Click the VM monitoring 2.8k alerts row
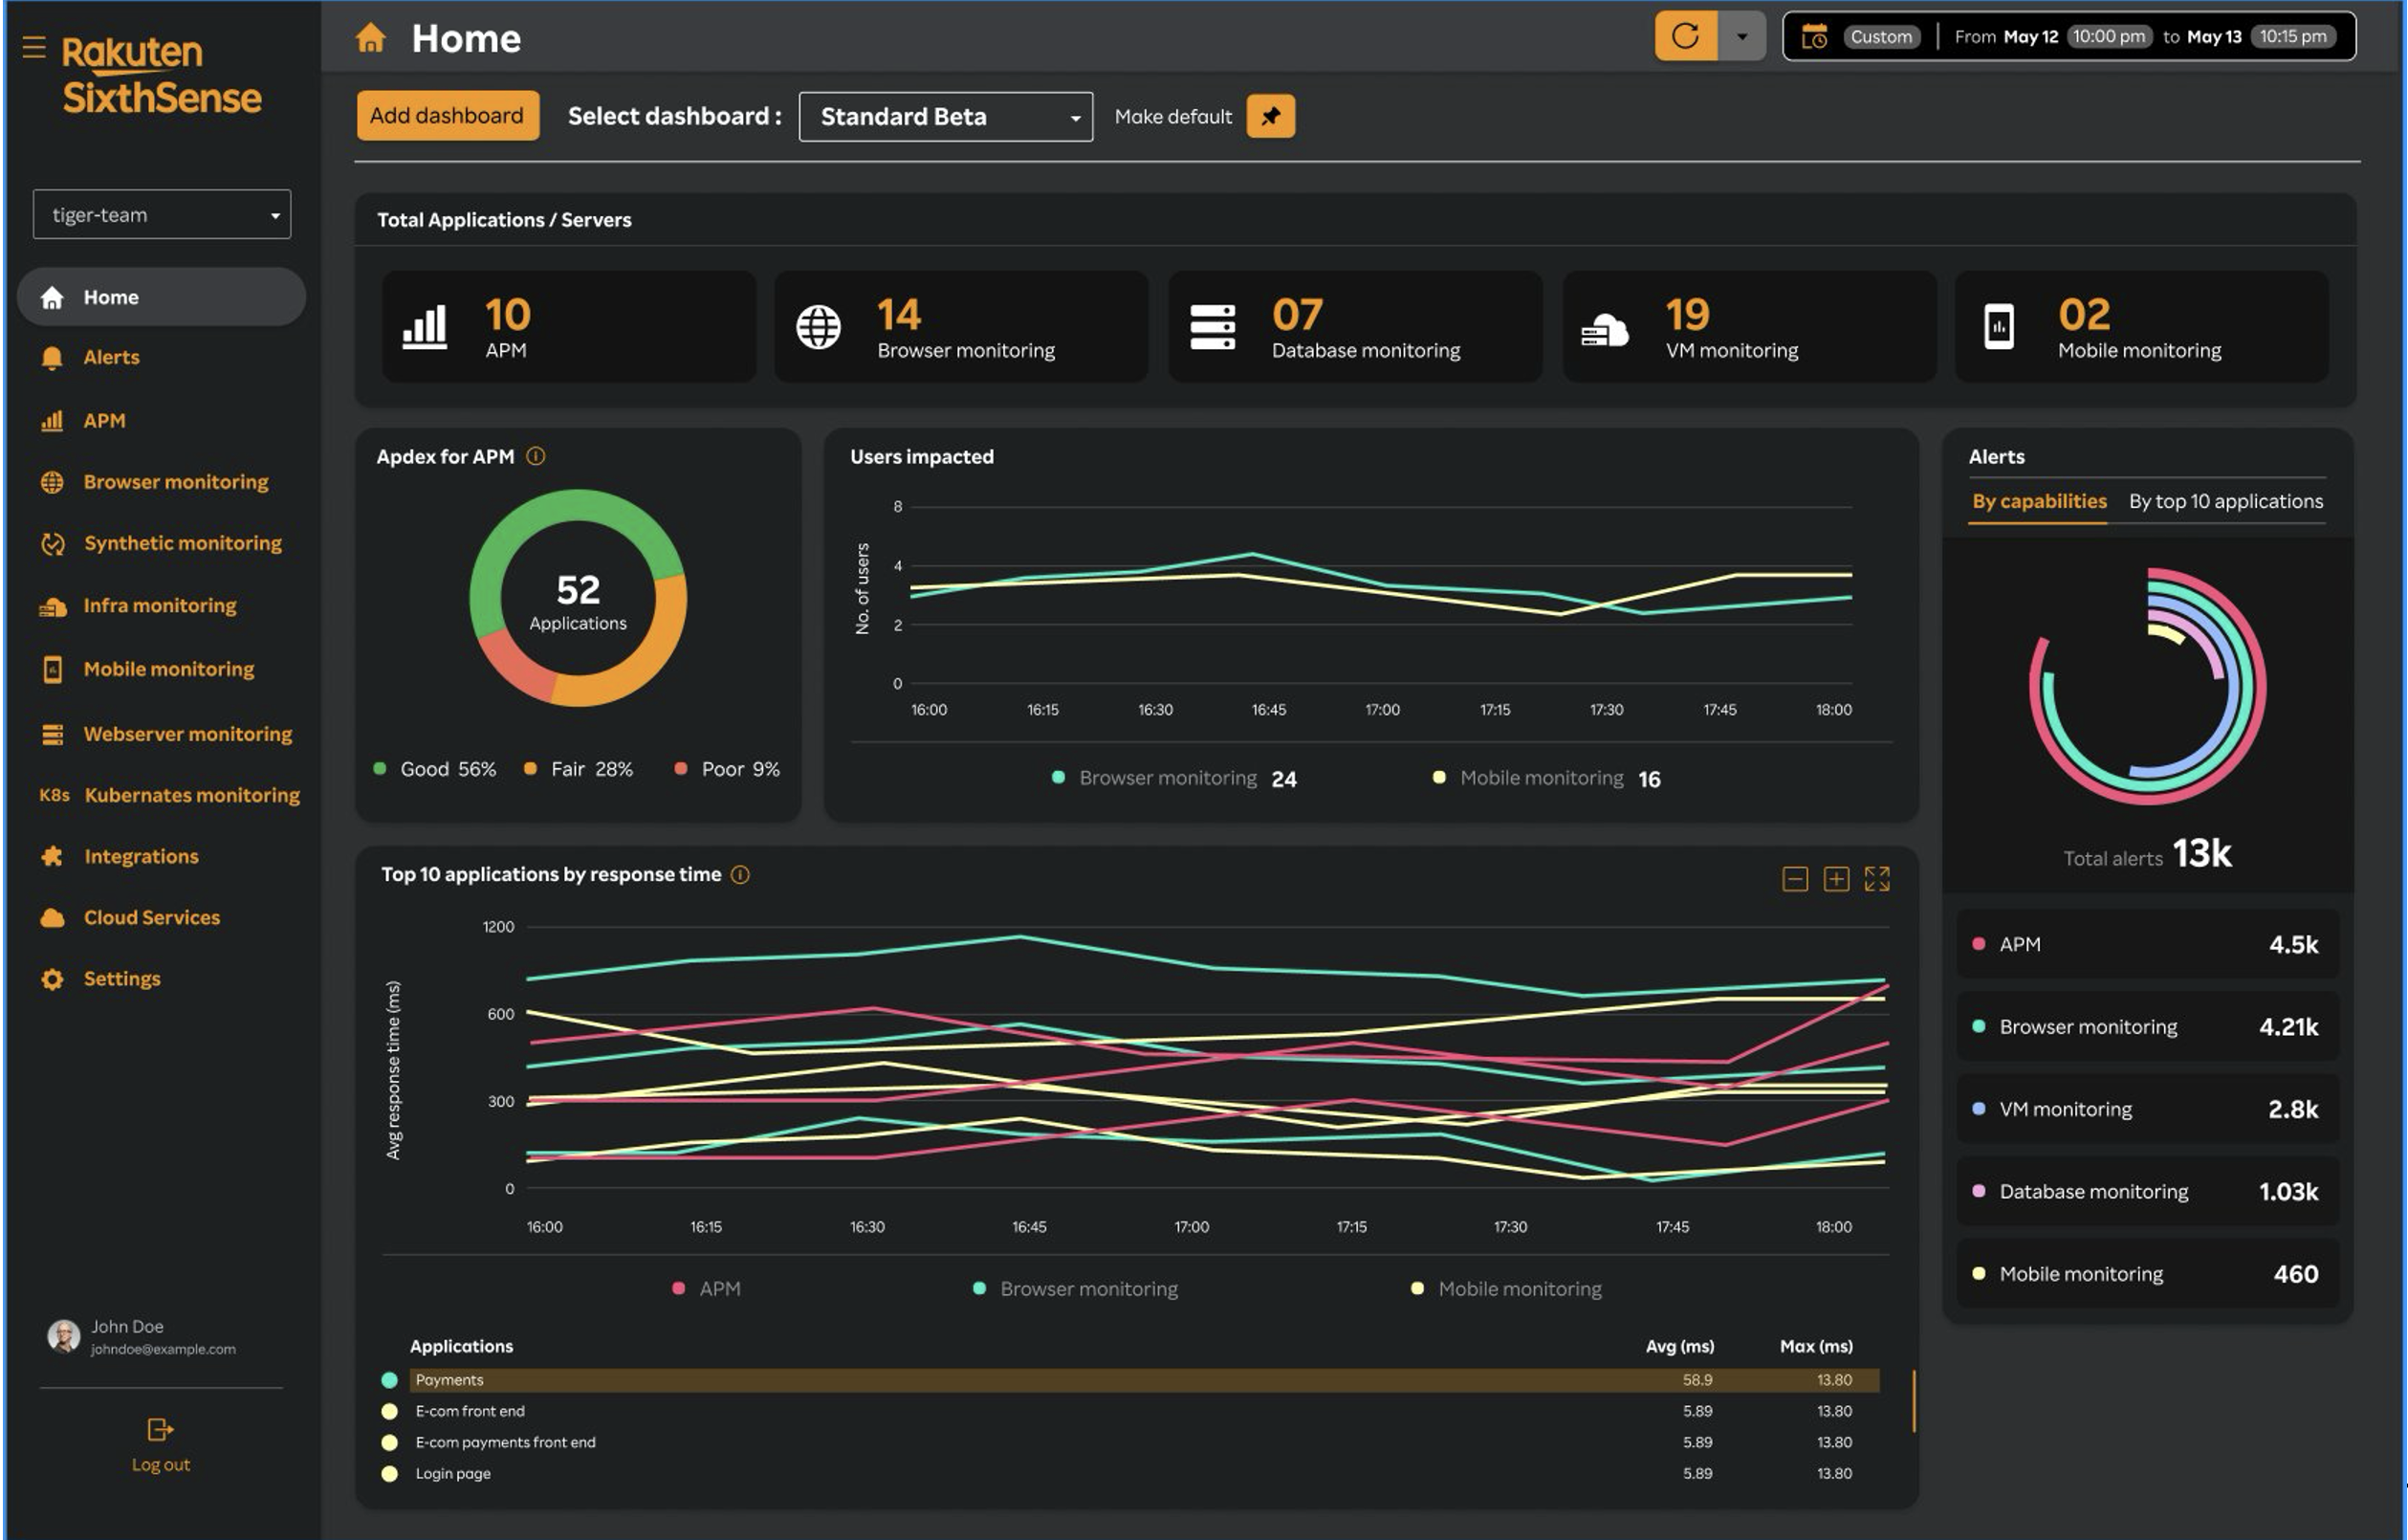2408x1540 pixels. 2147,1109
